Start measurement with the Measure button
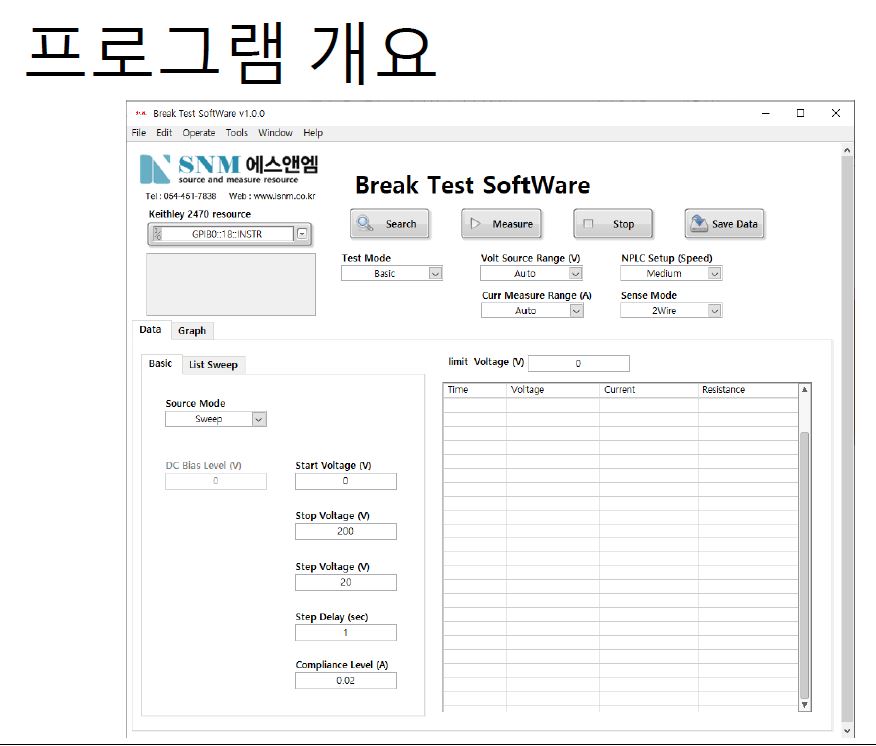Image resolution: width=876 pixels, height=746 pixels. (x=501, y=224)
